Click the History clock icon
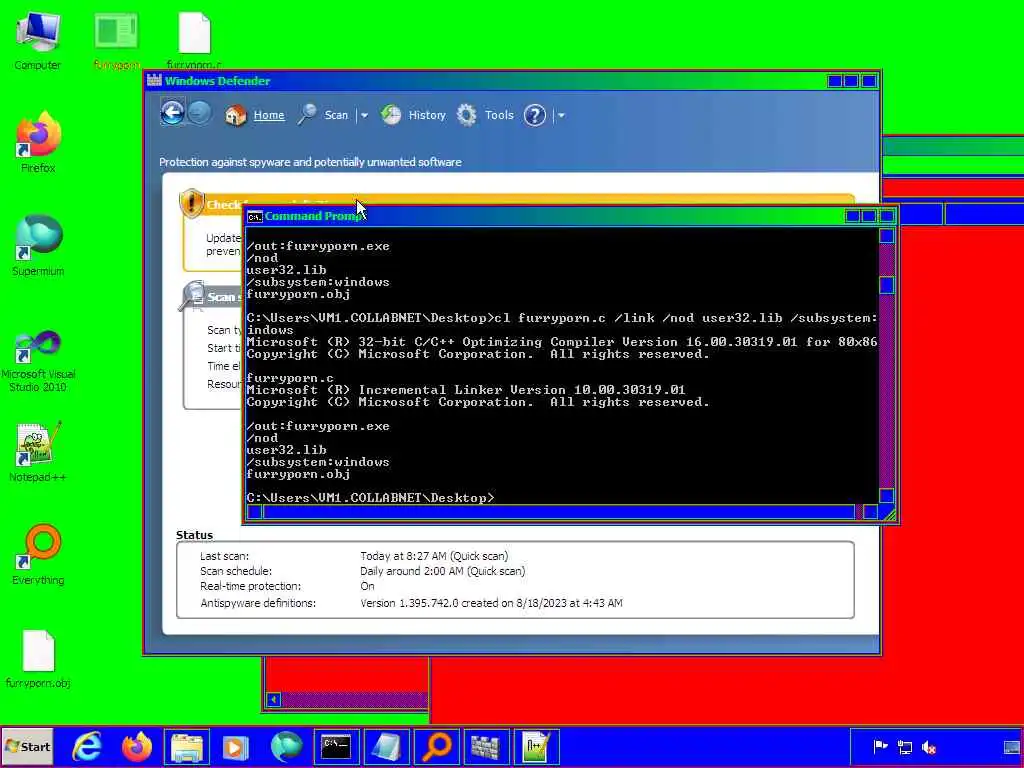 click(x=391, y=115)
